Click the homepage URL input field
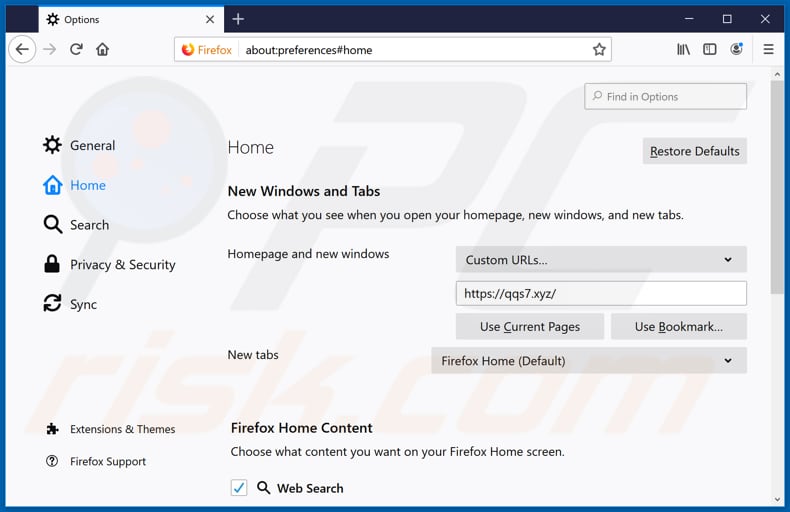This screenshot has height=512, width=790. [x=601, y=293]
